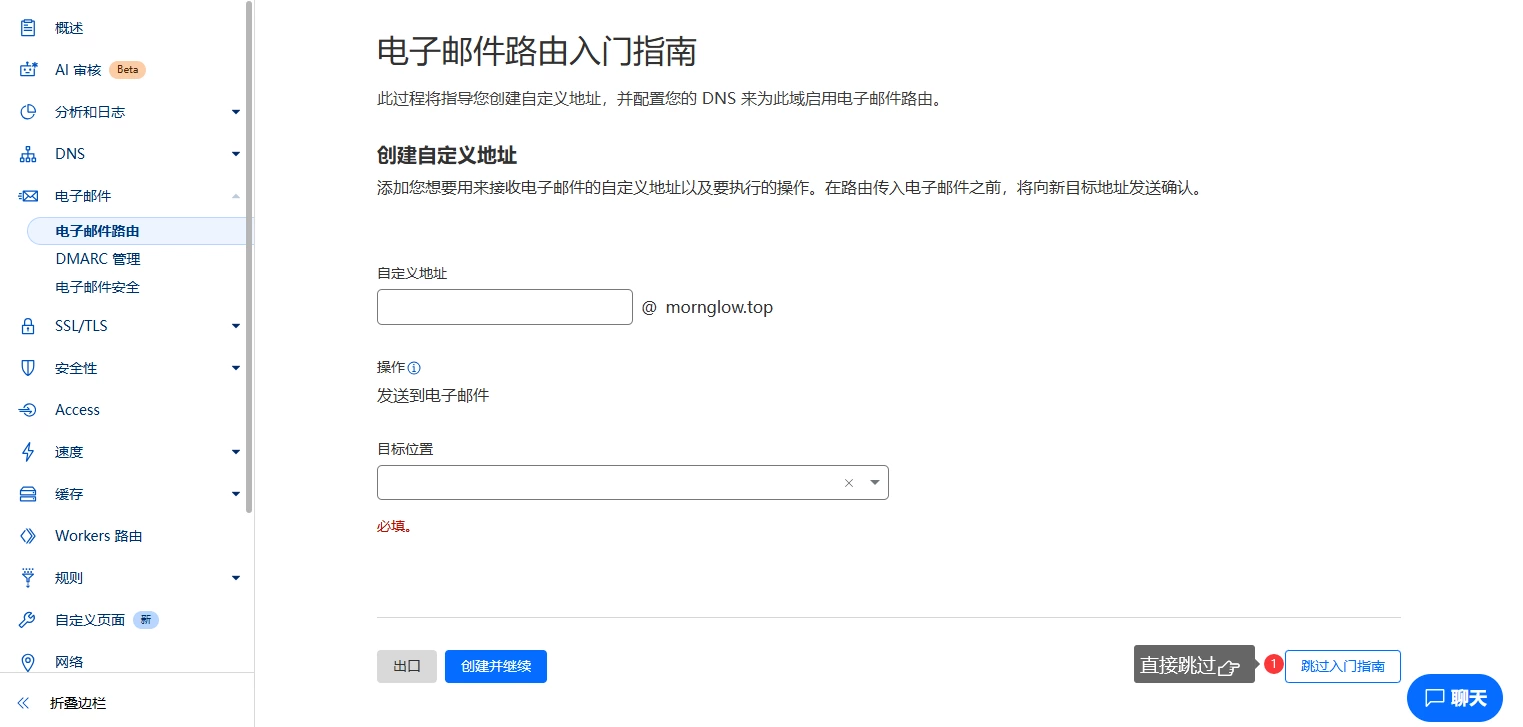Click inside the 自定义地址 input field
Screen dimensions: 1523x727
504,306
